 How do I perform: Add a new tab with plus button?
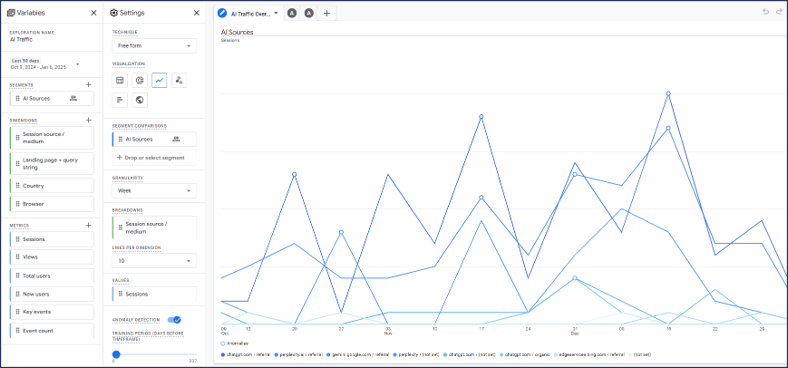coord(327,14)
